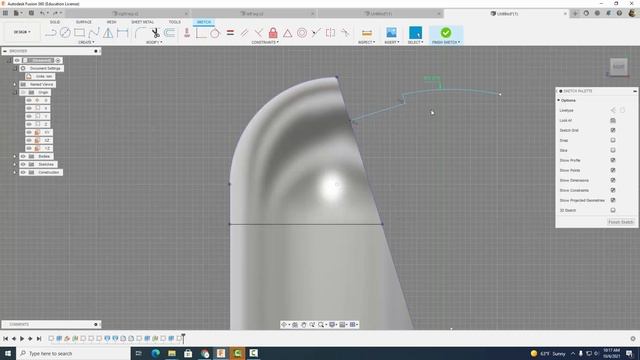The width and height of the screenshot is (640, 360).
Task: Toggle Show Points checkbox
Action: click(613, 170)
